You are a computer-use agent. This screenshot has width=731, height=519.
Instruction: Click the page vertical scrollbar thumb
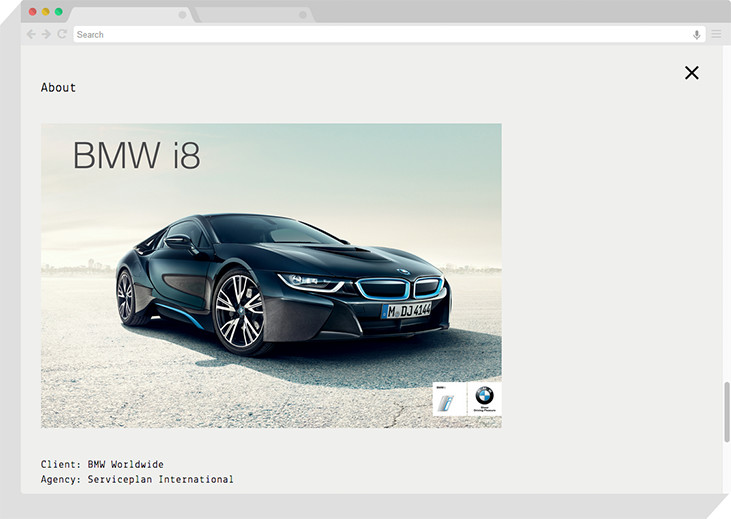726,412
